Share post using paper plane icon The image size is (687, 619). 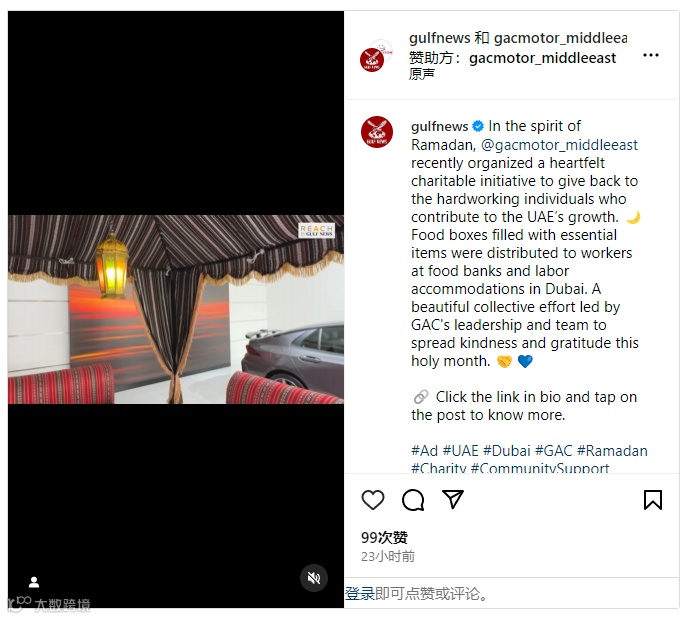point(453,499)
